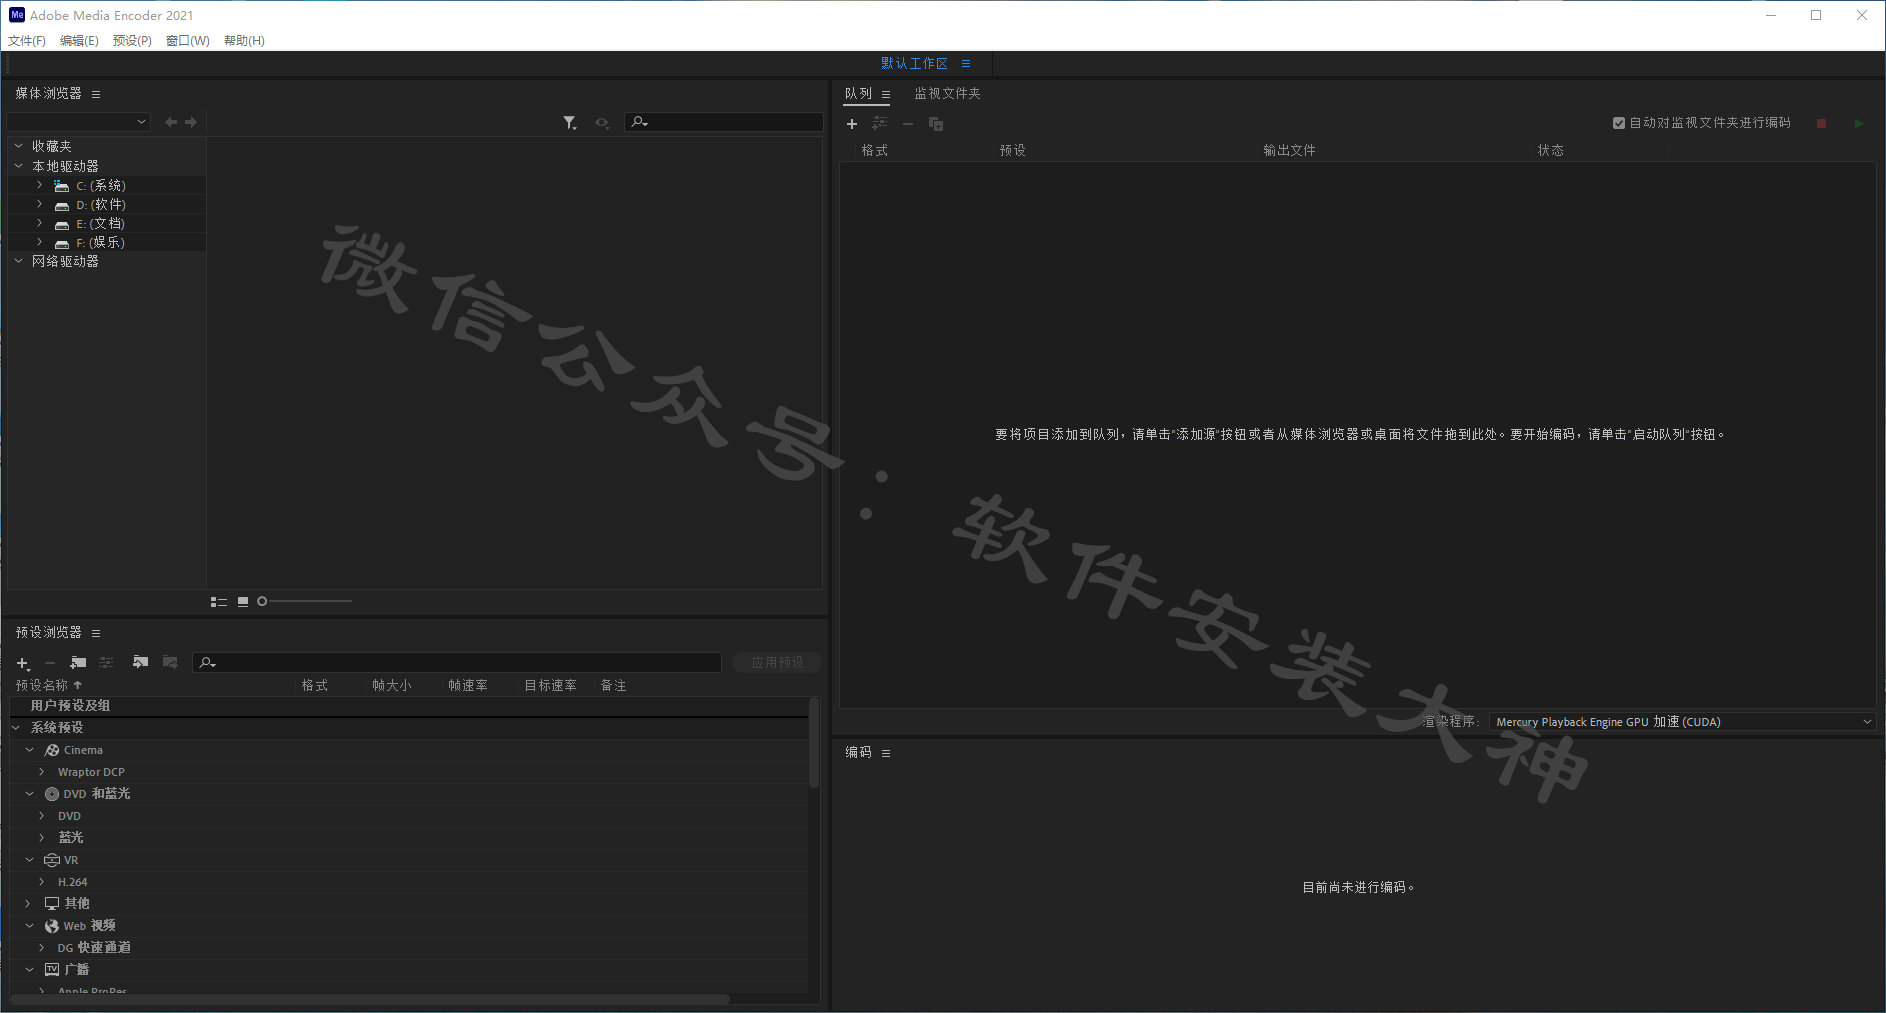
Task: Open the Edit menu
Action: pyautogui.click(x=79, y=41)
